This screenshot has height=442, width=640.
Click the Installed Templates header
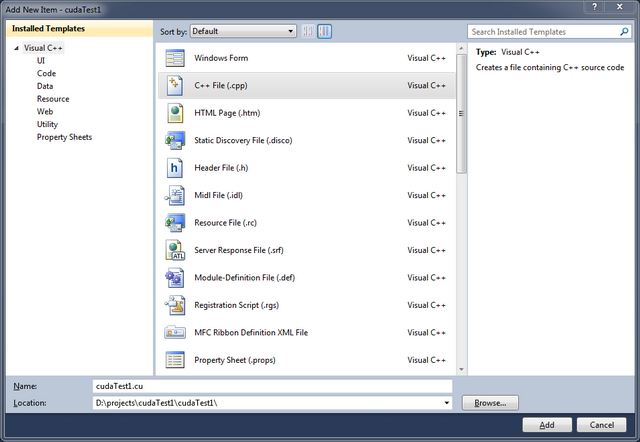tap(80, 29)
